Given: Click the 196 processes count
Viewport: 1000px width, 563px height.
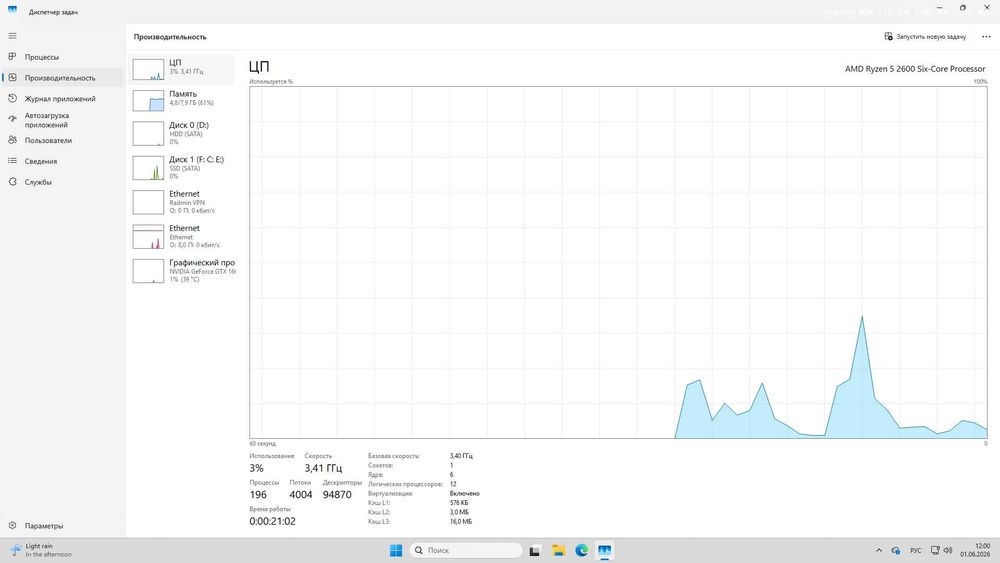Looking at the screenshot, I should point(258,495).
